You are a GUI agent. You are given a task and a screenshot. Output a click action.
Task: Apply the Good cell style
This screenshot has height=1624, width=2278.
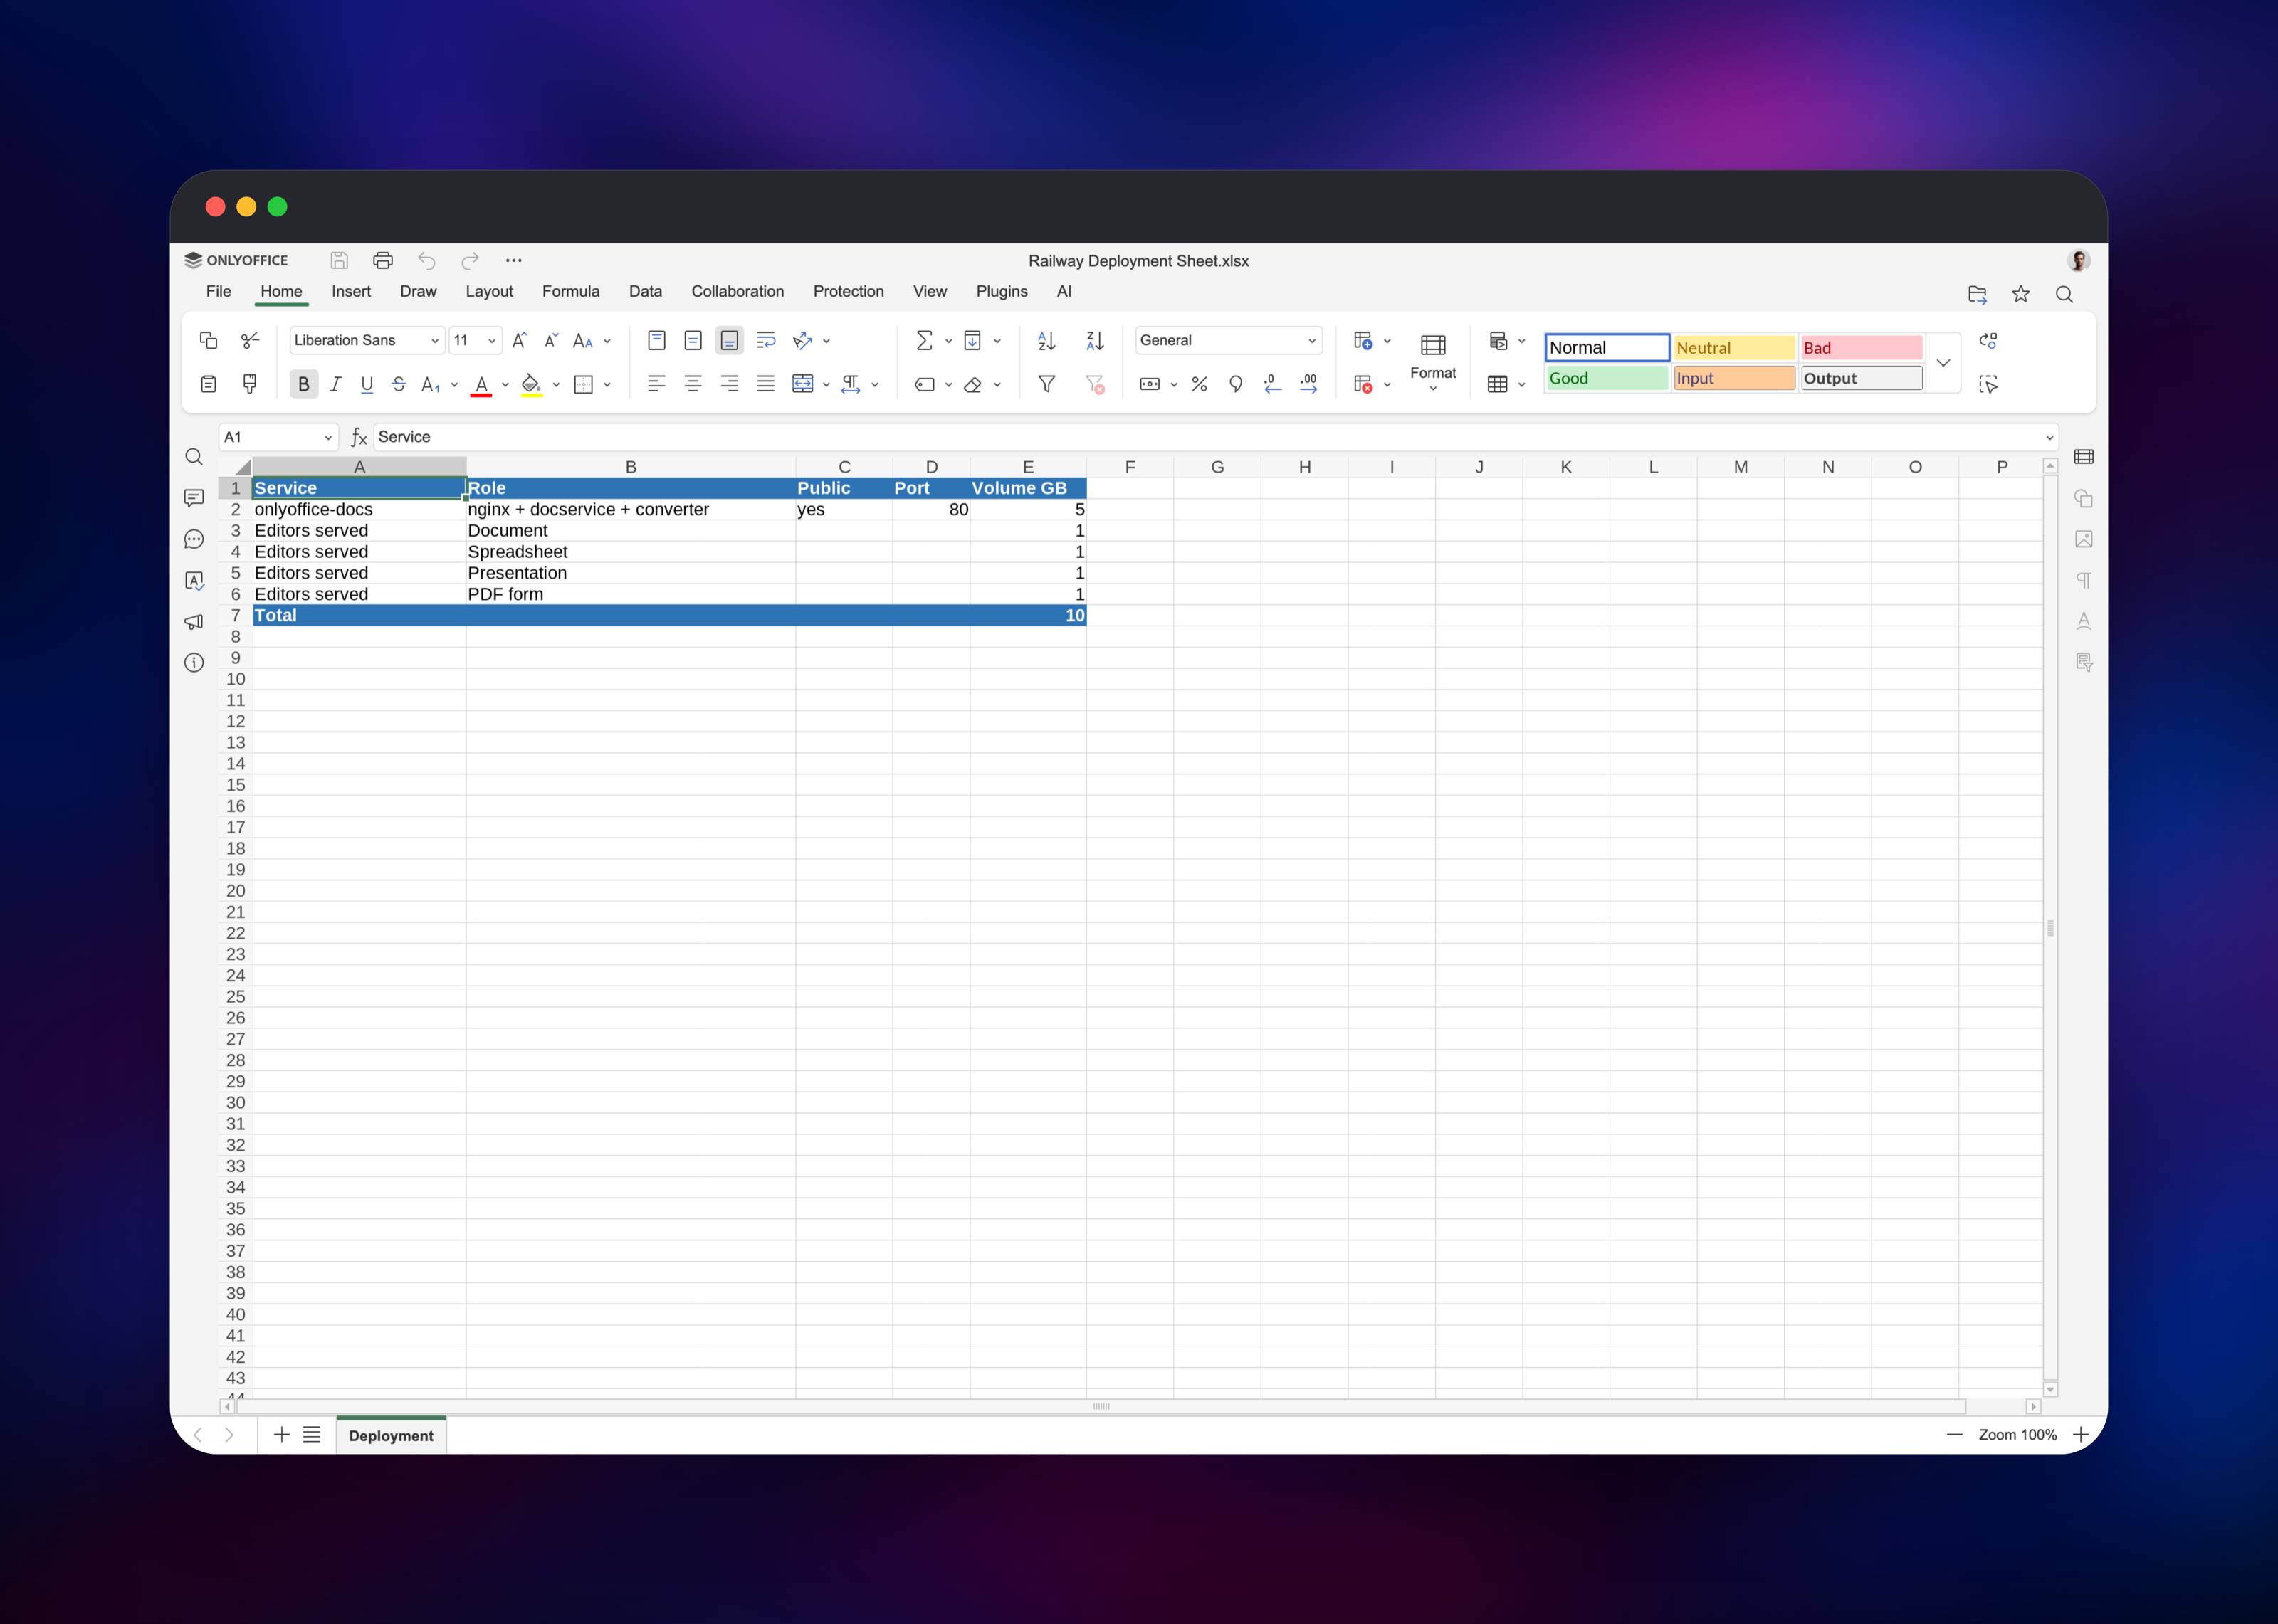click(x=1606, y=378)
